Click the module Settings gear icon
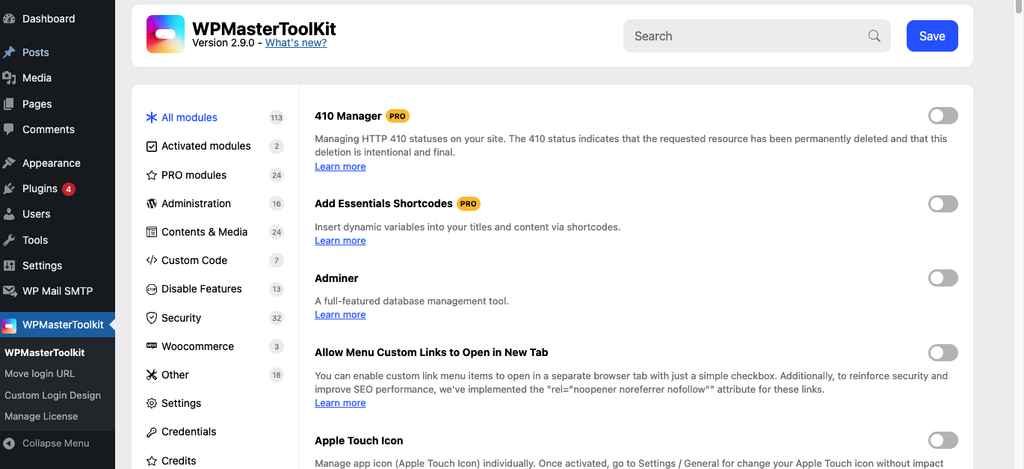This screenshot has height=469, width=1024. [152, 404]
